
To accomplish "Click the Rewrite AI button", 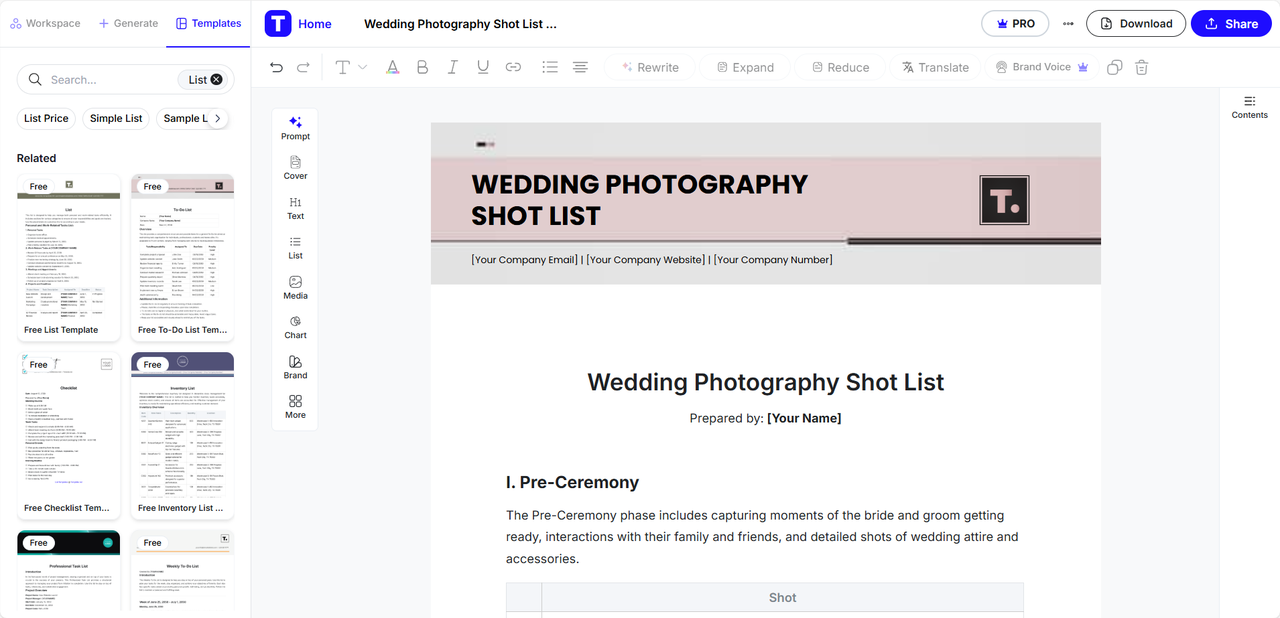I will pos(650,67).
